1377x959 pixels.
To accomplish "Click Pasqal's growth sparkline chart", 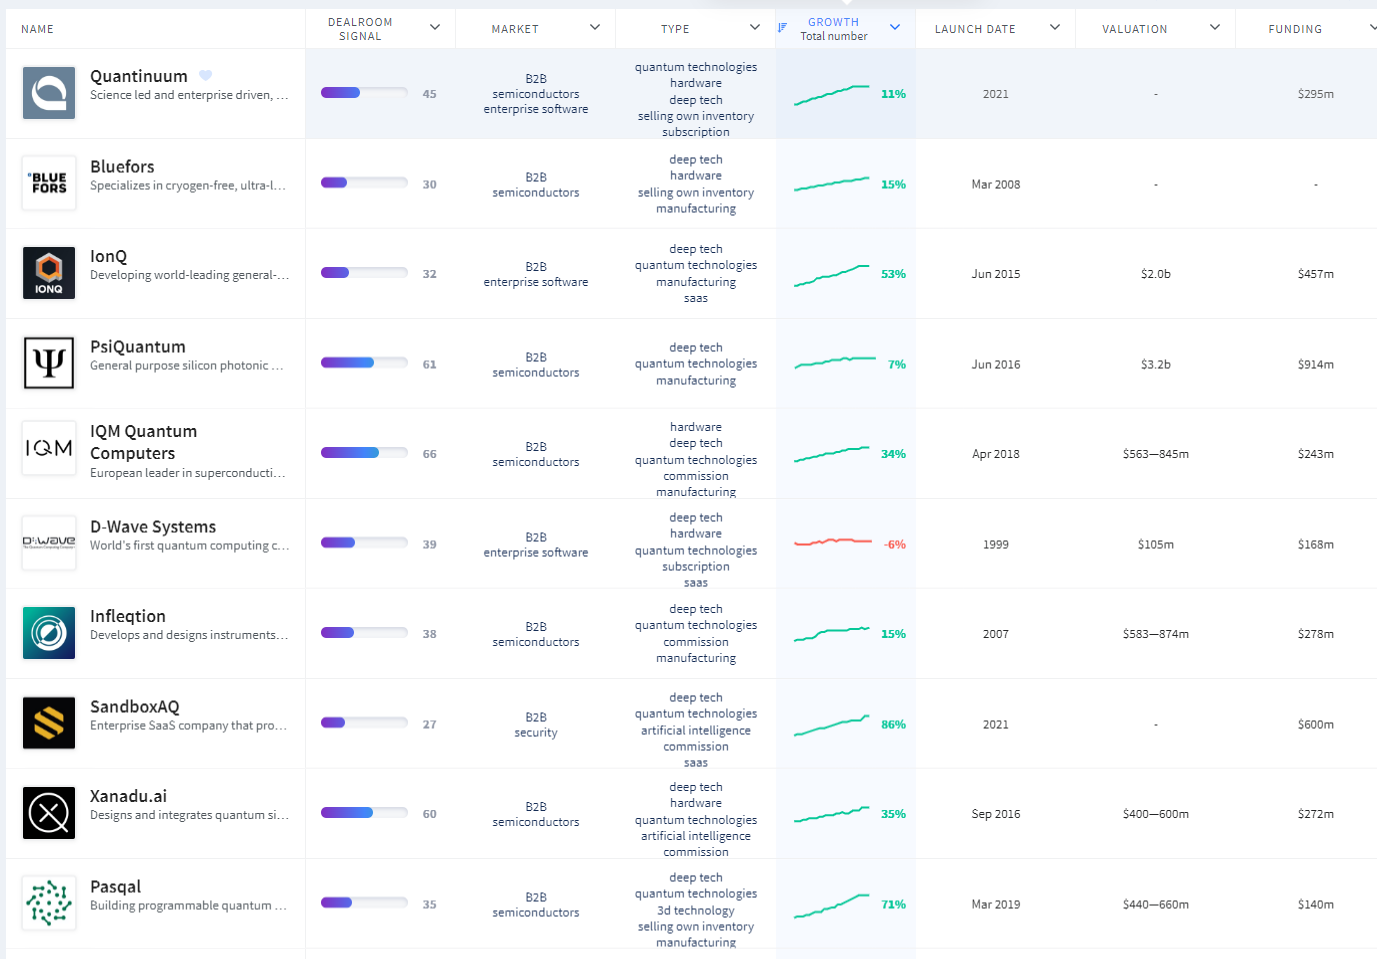I will click(832, 905).
